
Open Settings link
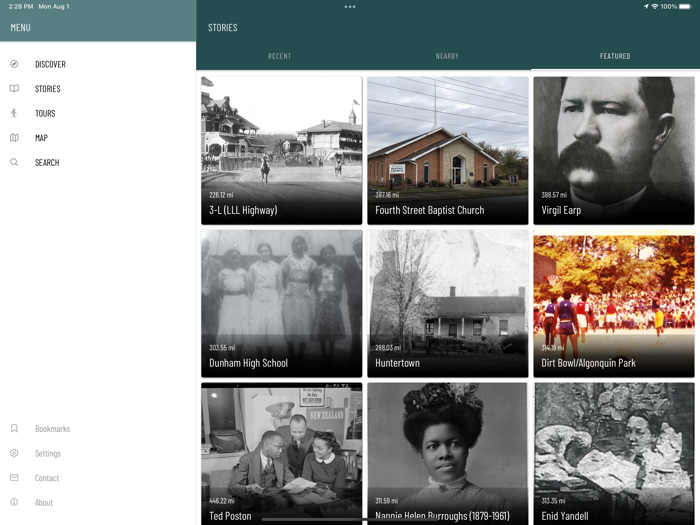click(48, 454)
